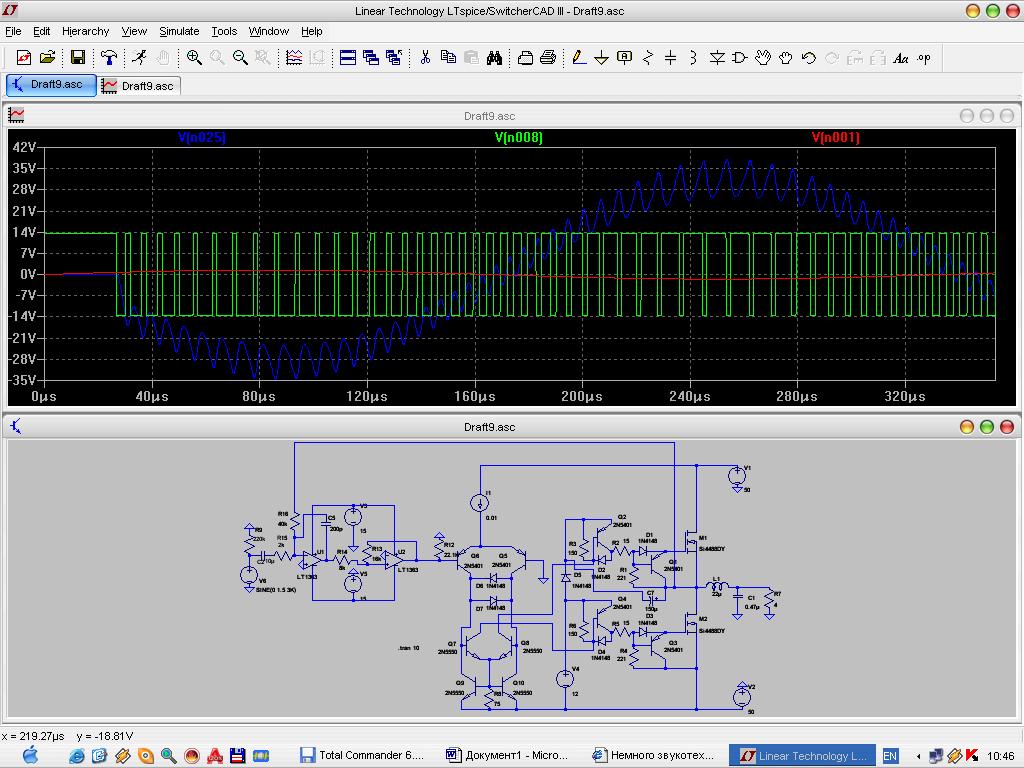Viewport: 1024px width, 768px height.
Task: Click the Open file folder icon
Action: click(x=47, y=58)
